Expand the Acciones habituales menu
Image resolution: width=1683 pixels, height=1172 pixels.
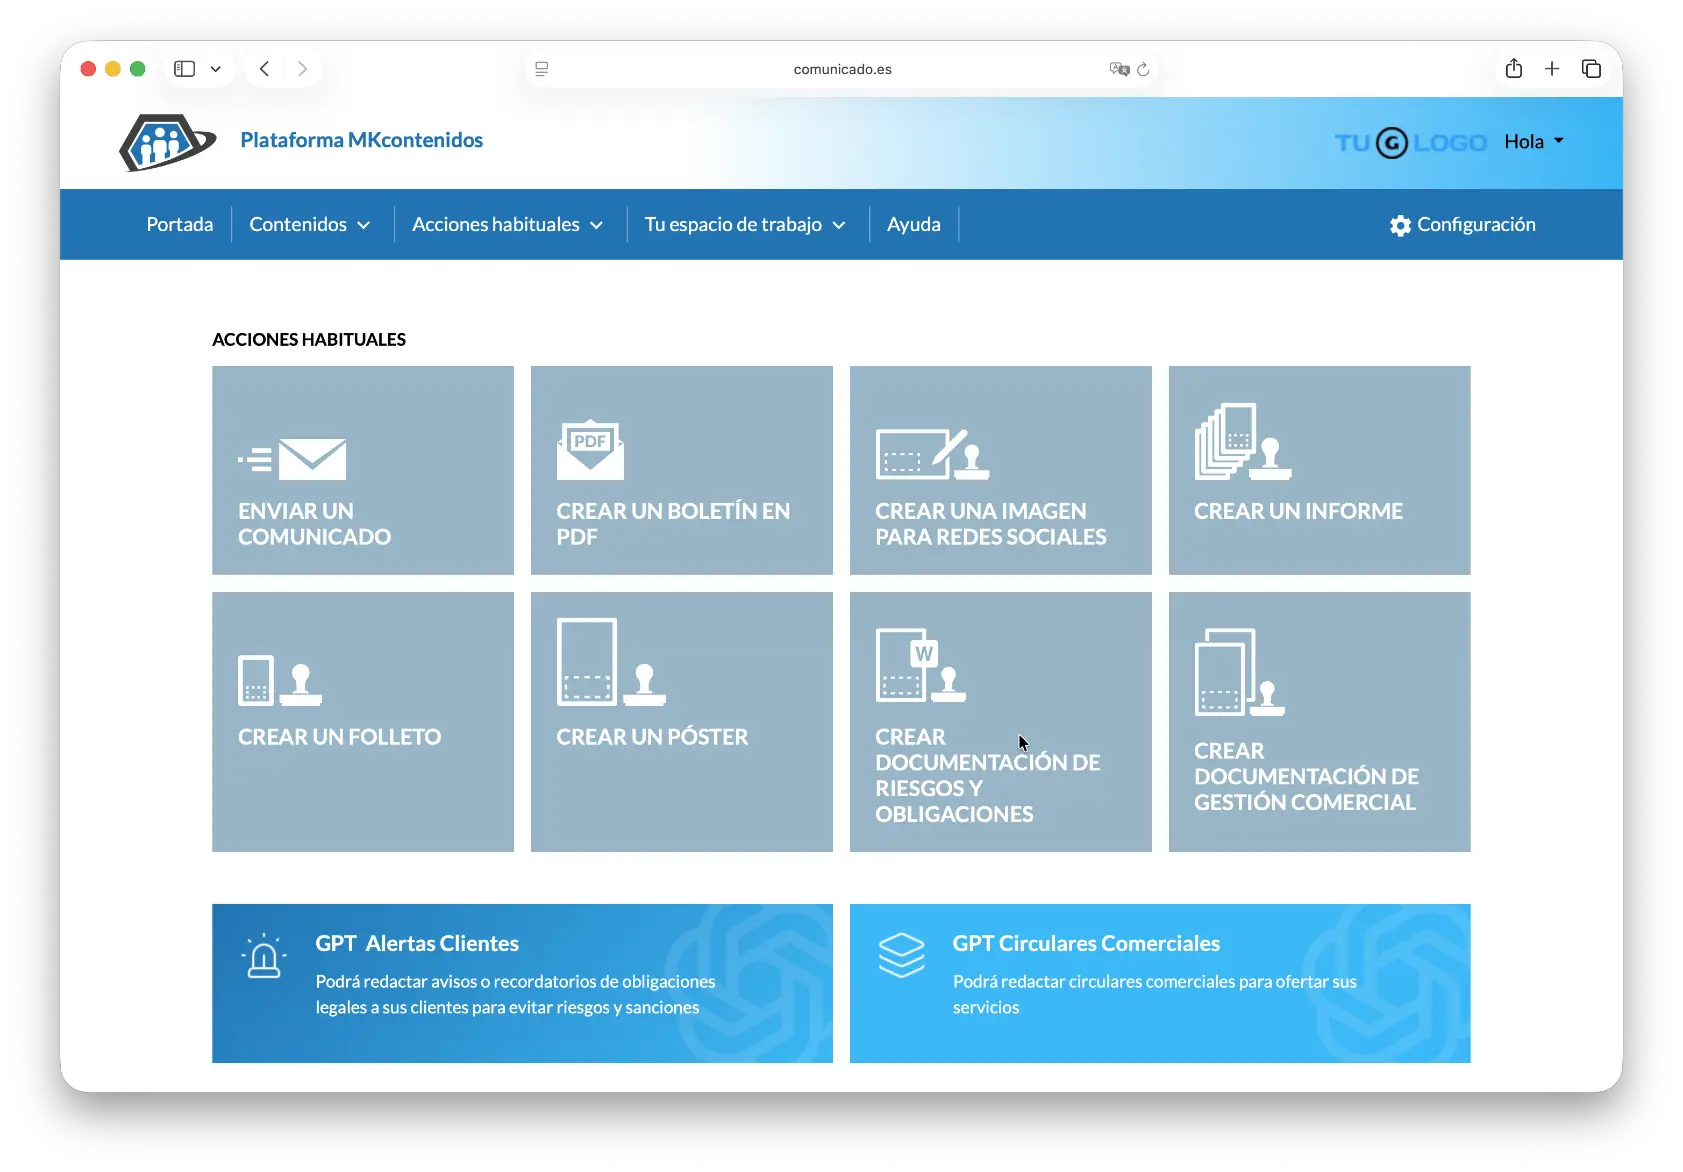tap(508, 225)
